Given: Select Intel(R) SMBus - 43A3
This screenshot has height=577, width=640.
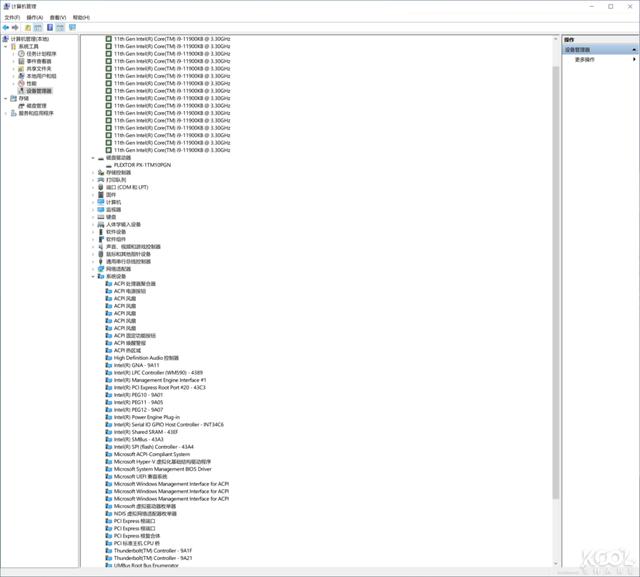Looking at the screenshot, I should [x=139, y=439].
